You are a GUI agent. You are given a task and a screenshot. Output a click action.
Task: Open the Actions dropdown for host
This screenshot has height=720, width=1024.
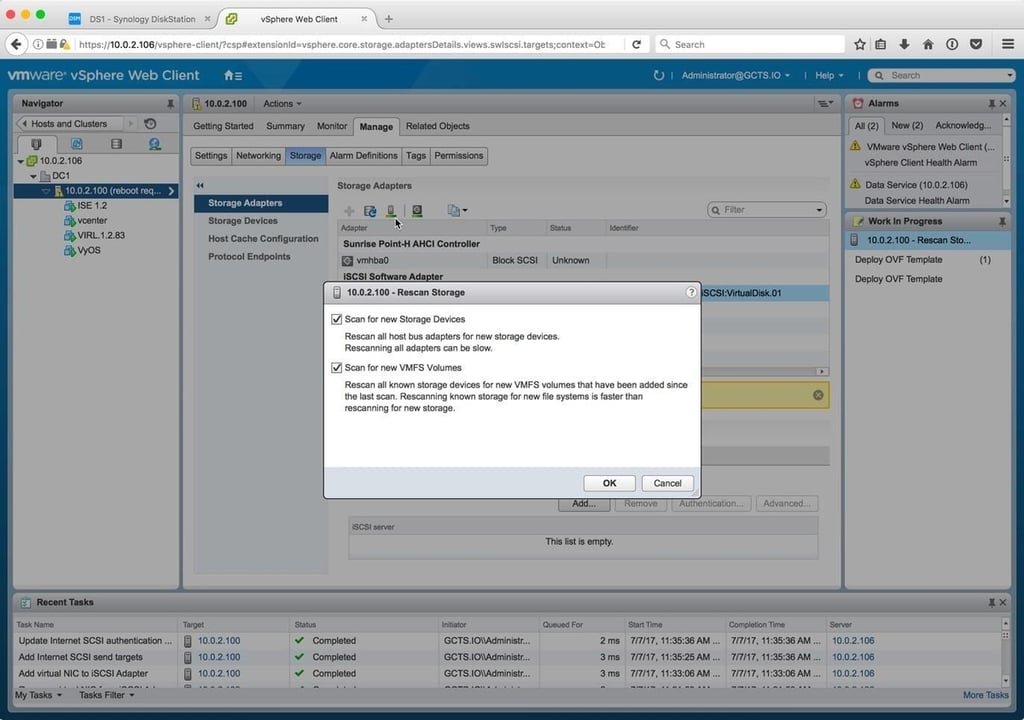click(x=282, y=103)
